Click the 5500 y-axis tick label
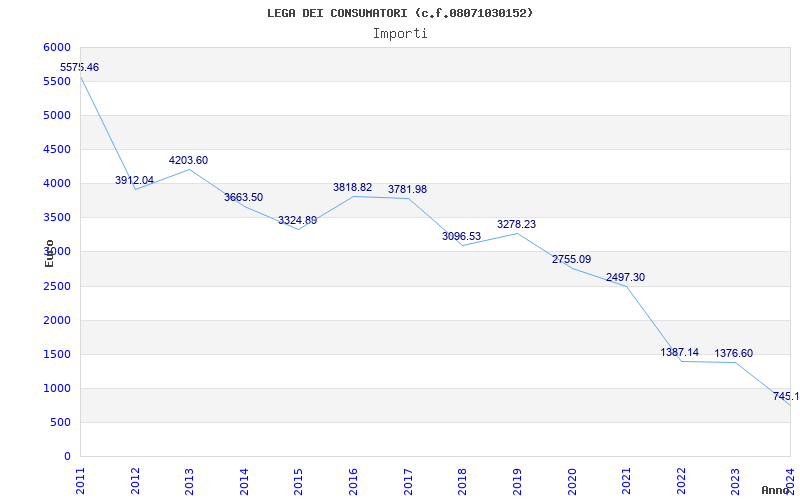The image size is (800, 500). tap(58, 82)
